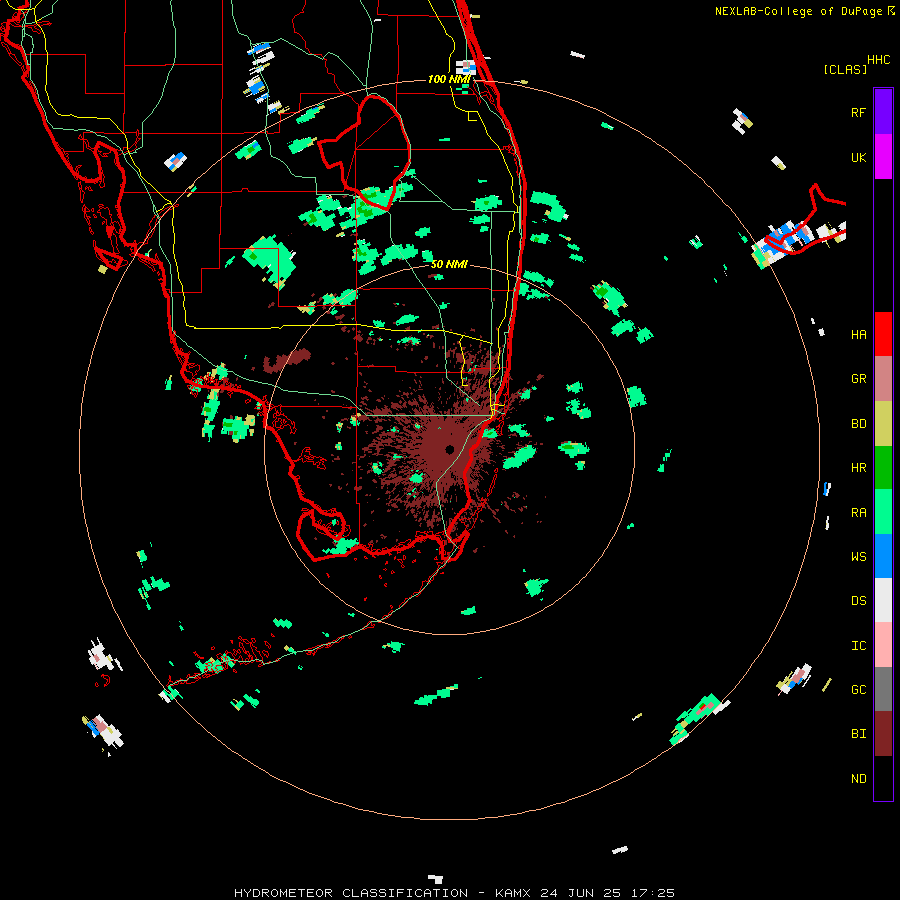This screenshot has height=900, width=900.
Task: Click the HHC product code label
Action: 878,60
